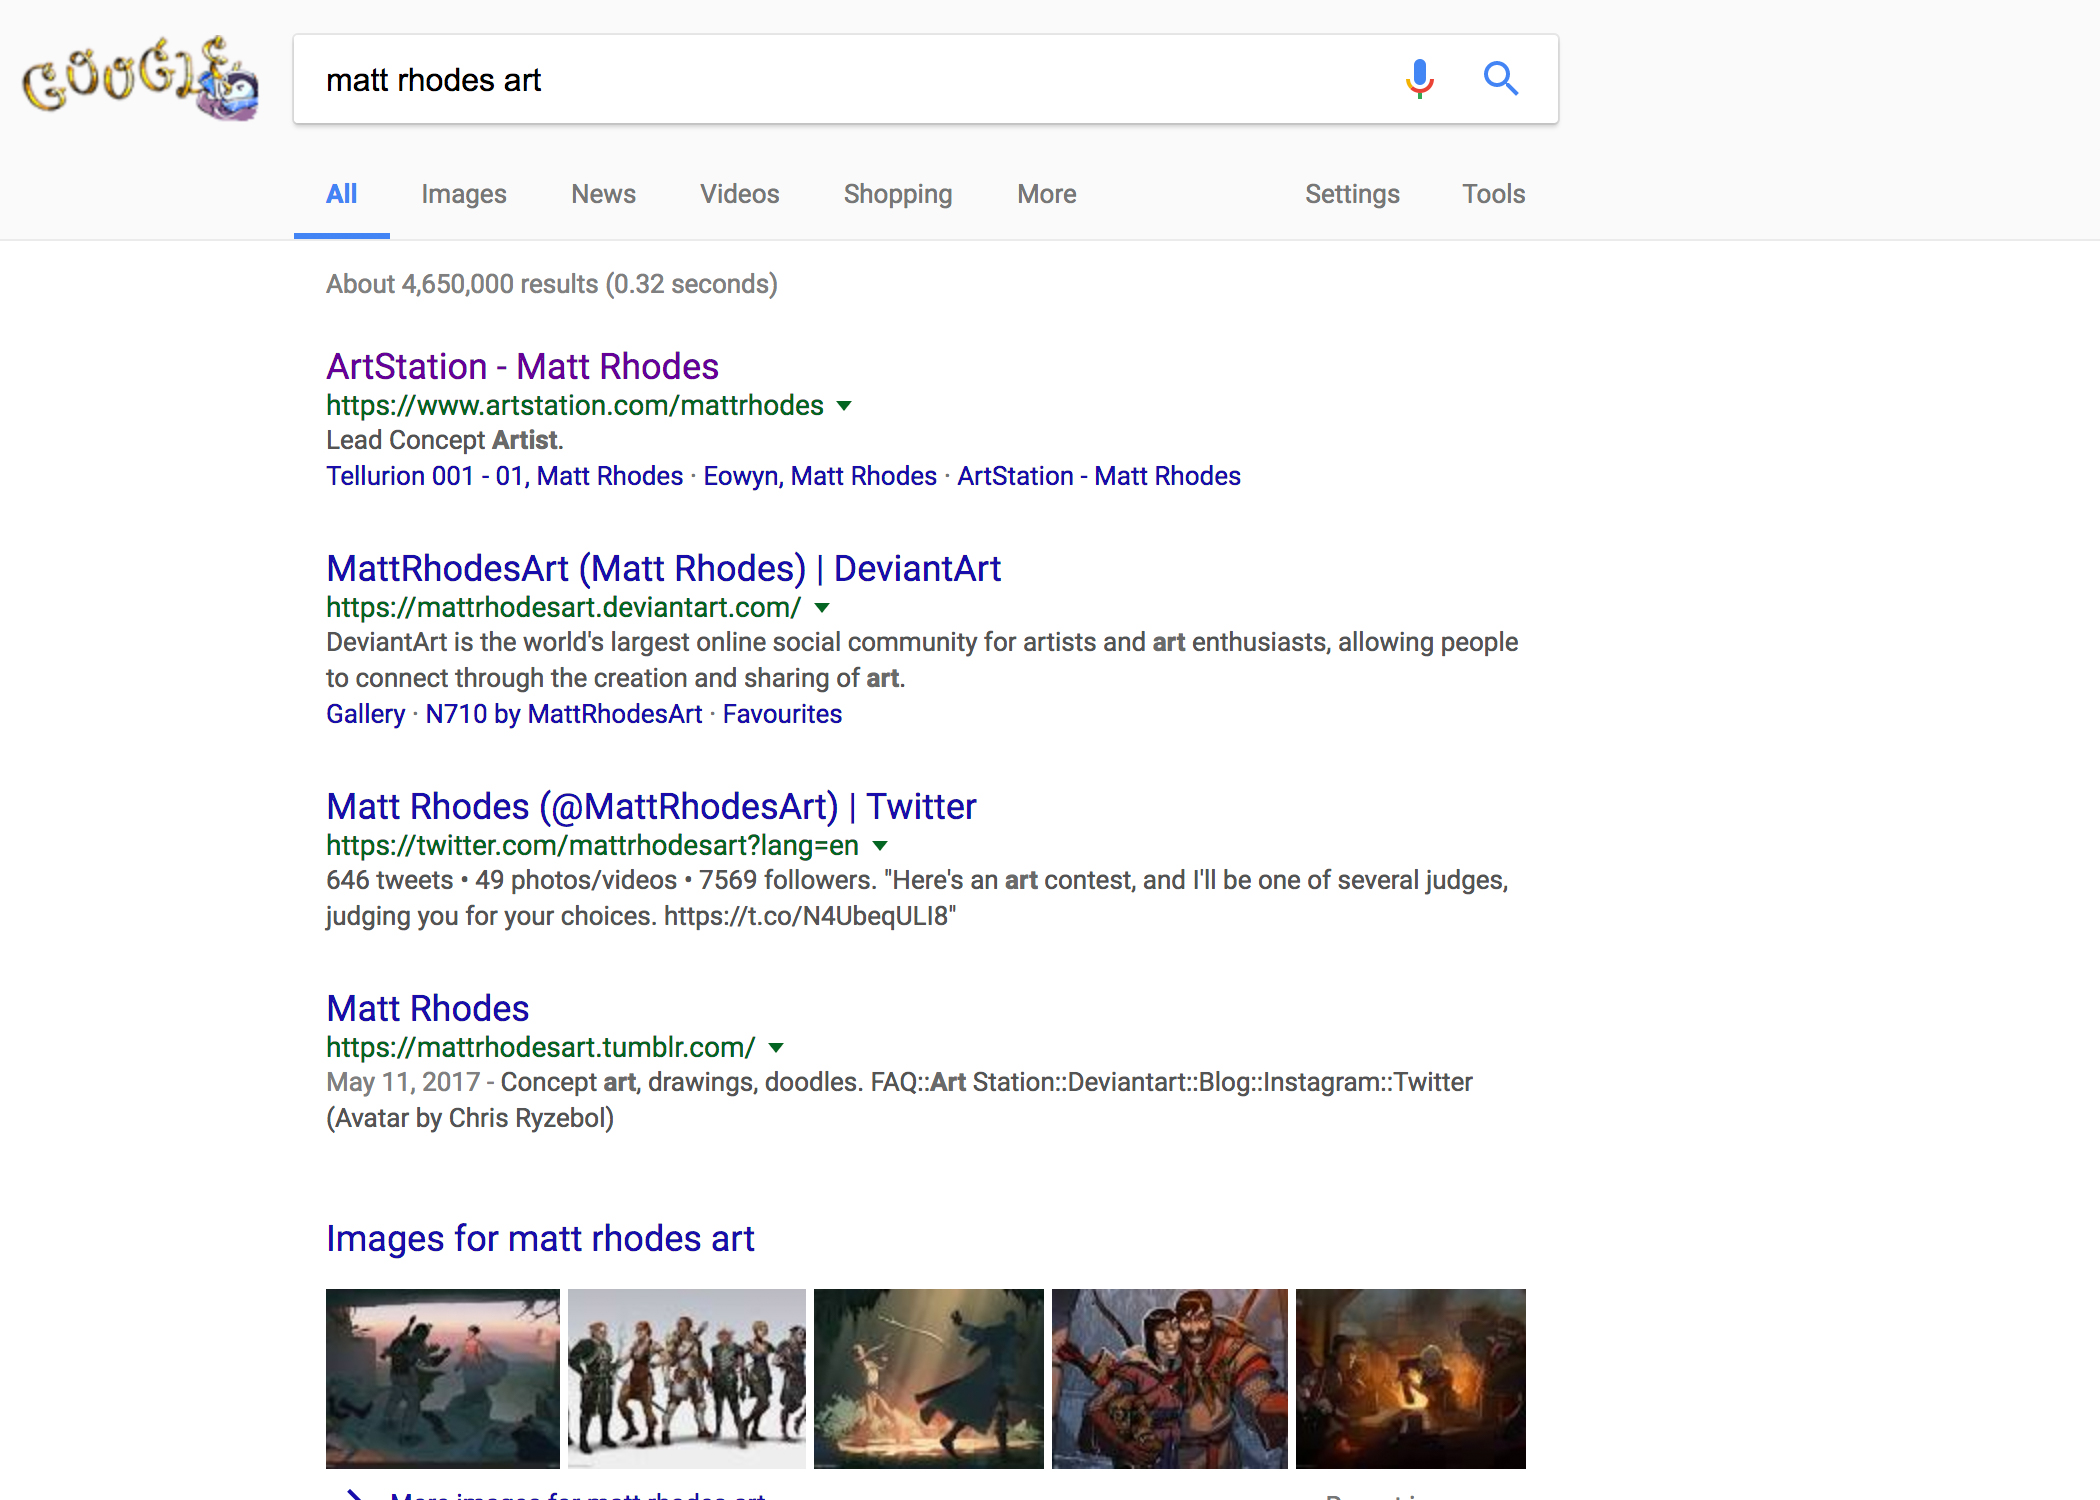This screenshot has width=2100, height=1500.
Task: Open the Settings menu
Action: 1352,194
